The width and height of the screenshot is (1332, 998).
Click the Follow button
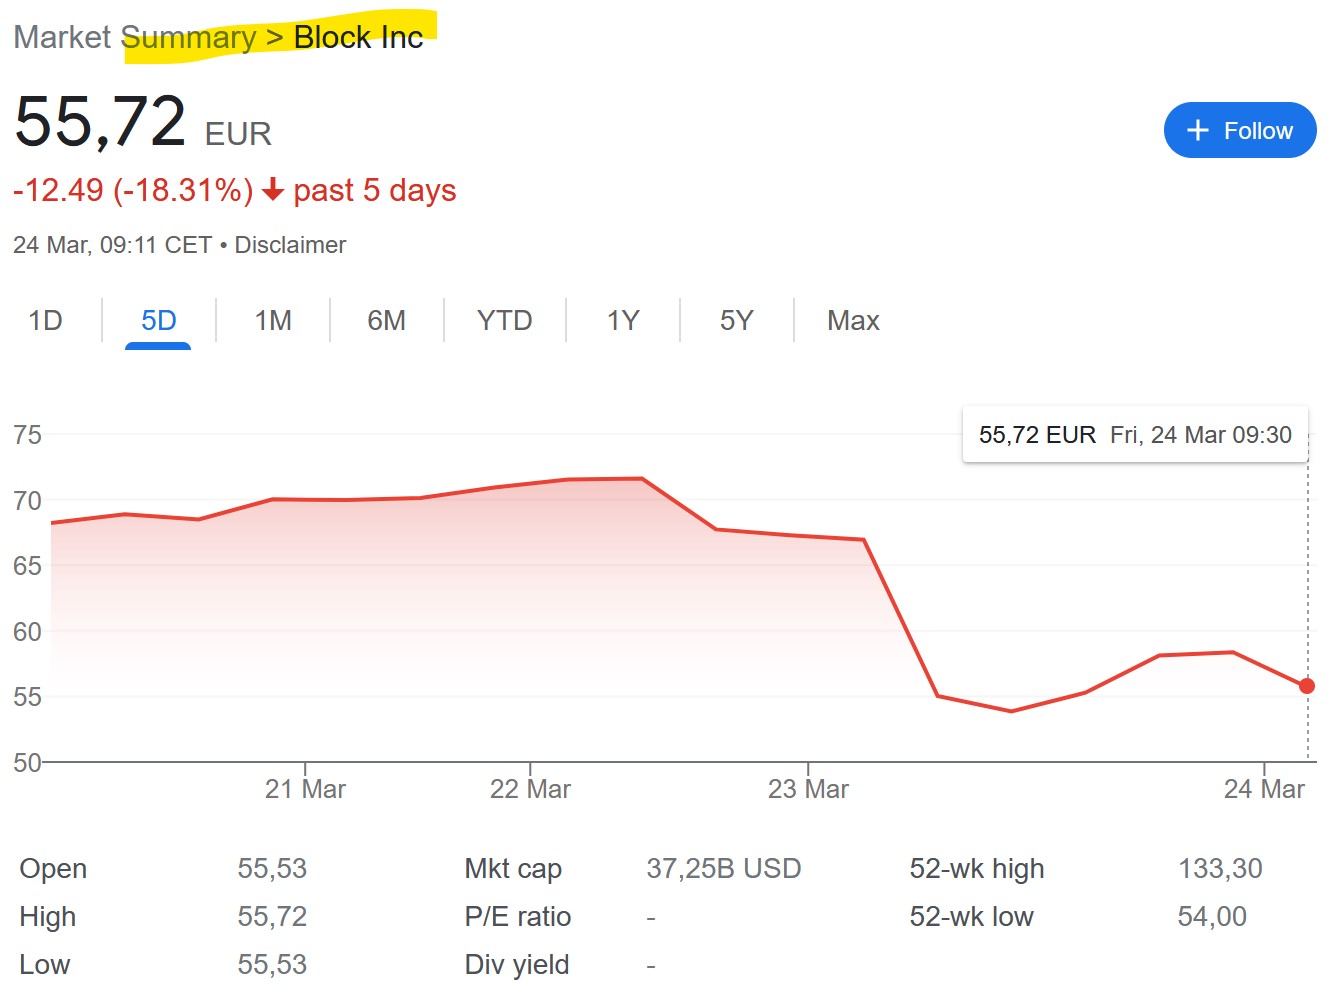[1240, 130]
